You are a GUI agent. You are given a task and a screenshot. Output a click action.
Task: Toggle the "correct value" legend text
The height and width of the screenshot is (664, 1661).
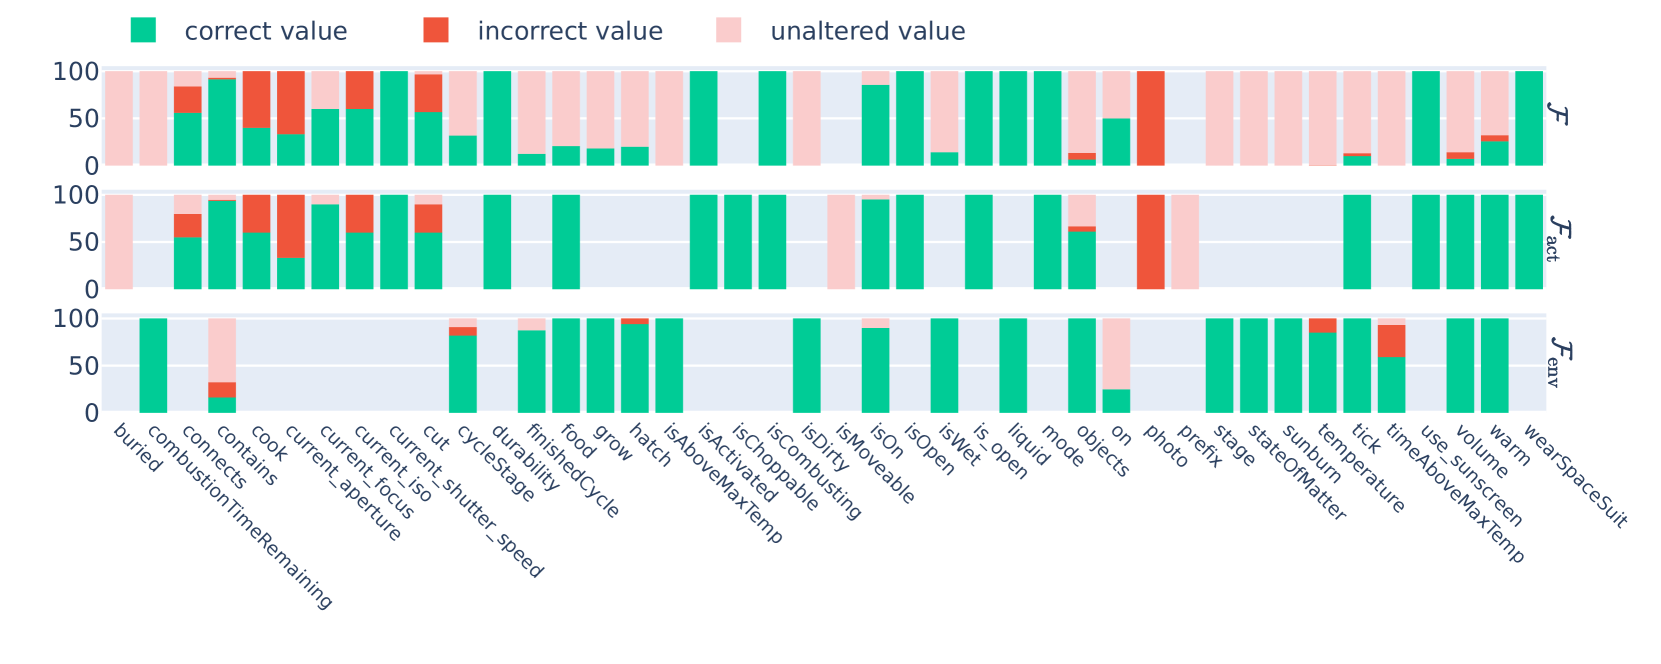click(266, 32)
